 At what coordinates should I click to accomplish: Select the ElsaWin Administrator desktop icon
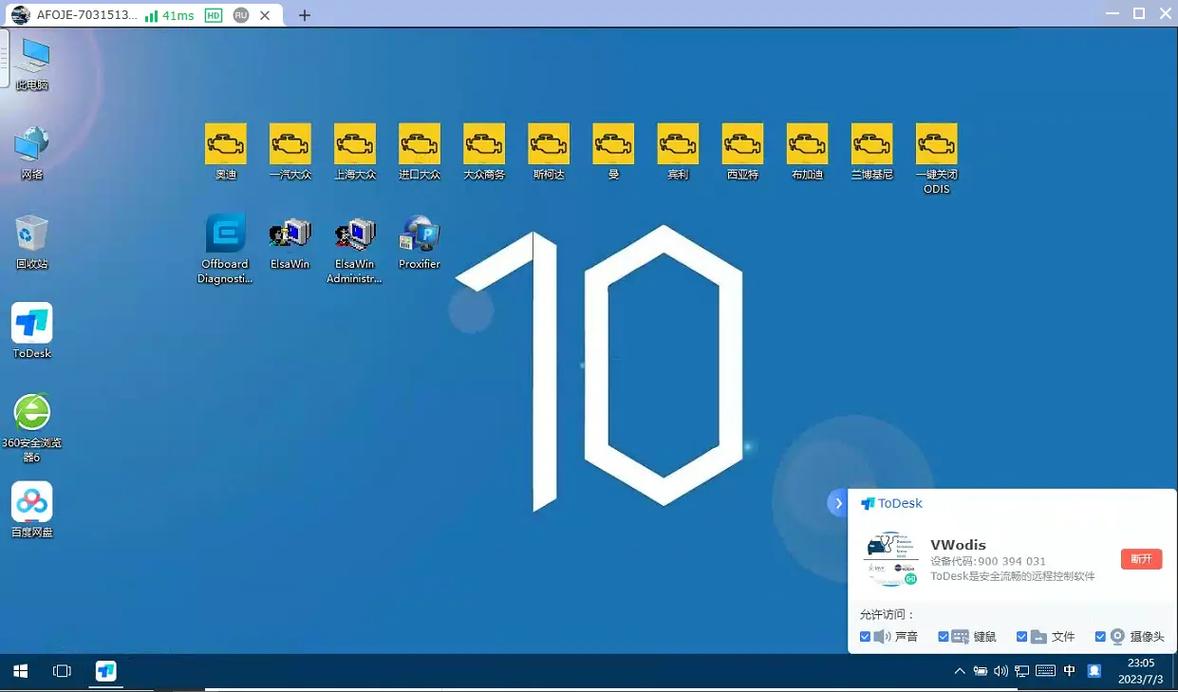[x=355, y=249]
